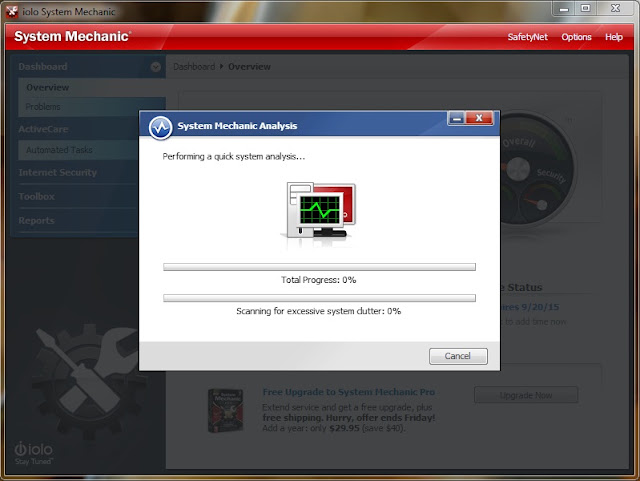
Task: Click the System Mechanic Pro box thumbnail
Action: pyautogui.click(x=226, y=410)
